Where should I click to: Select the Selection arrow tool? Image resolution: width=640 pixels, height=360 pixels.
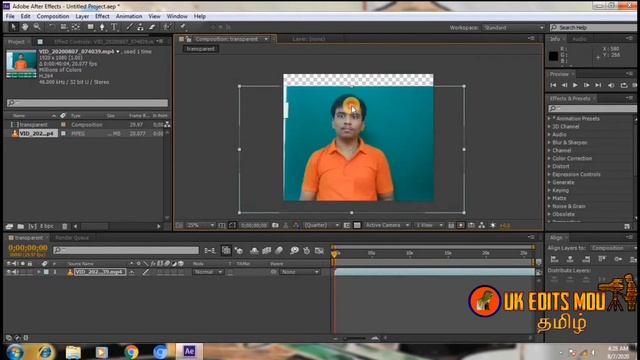13,27
